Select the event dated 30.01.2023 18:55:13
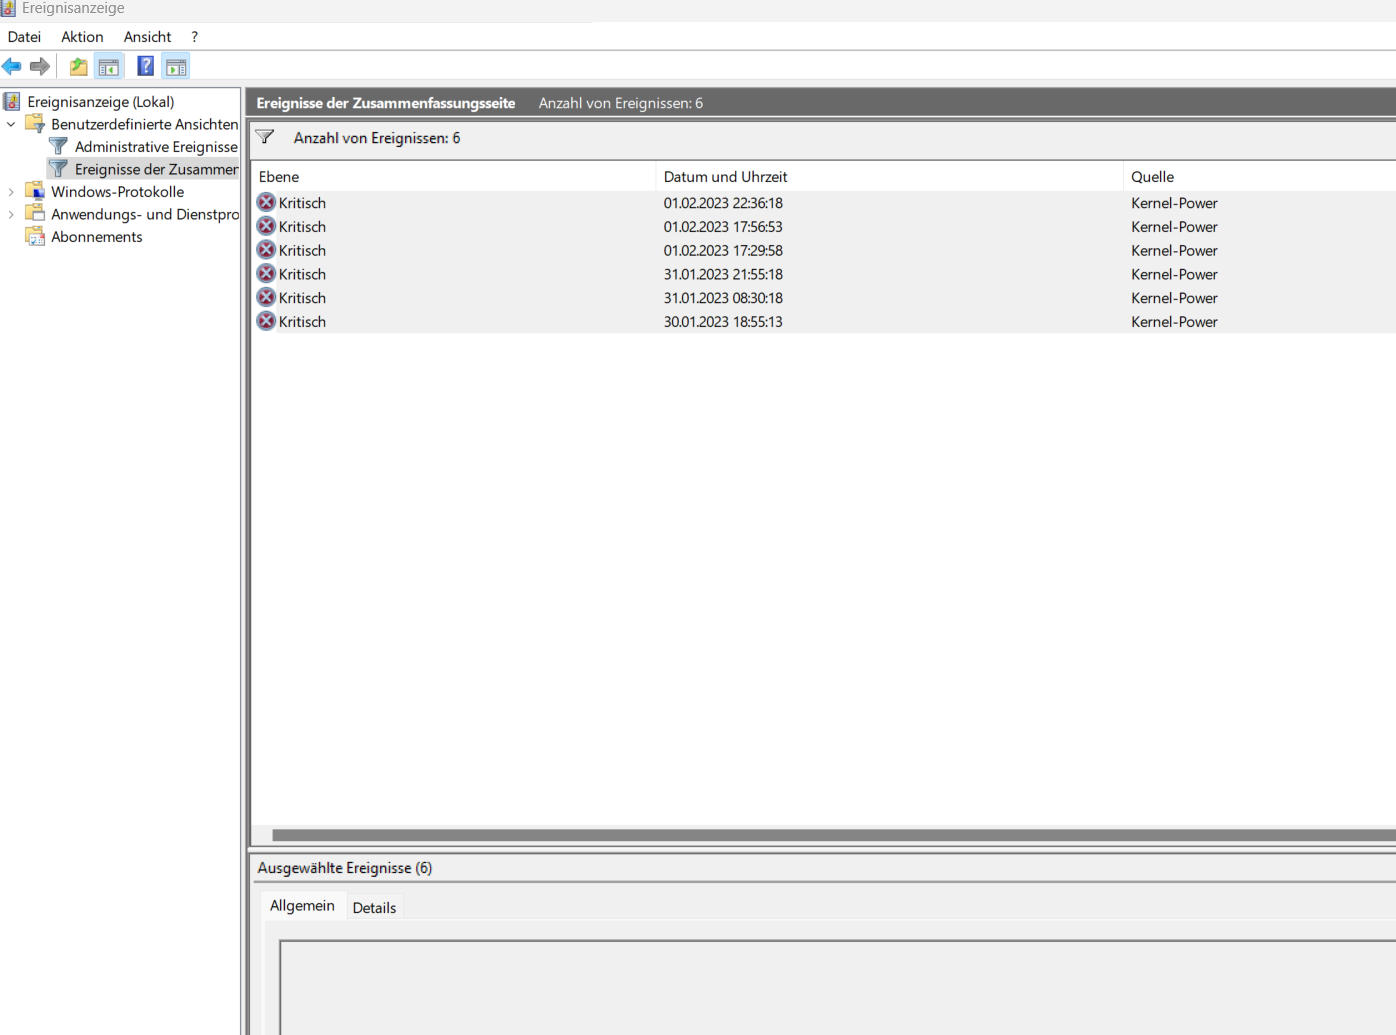This screenshot has height=1035, width=1396. [x=823, y=322]
